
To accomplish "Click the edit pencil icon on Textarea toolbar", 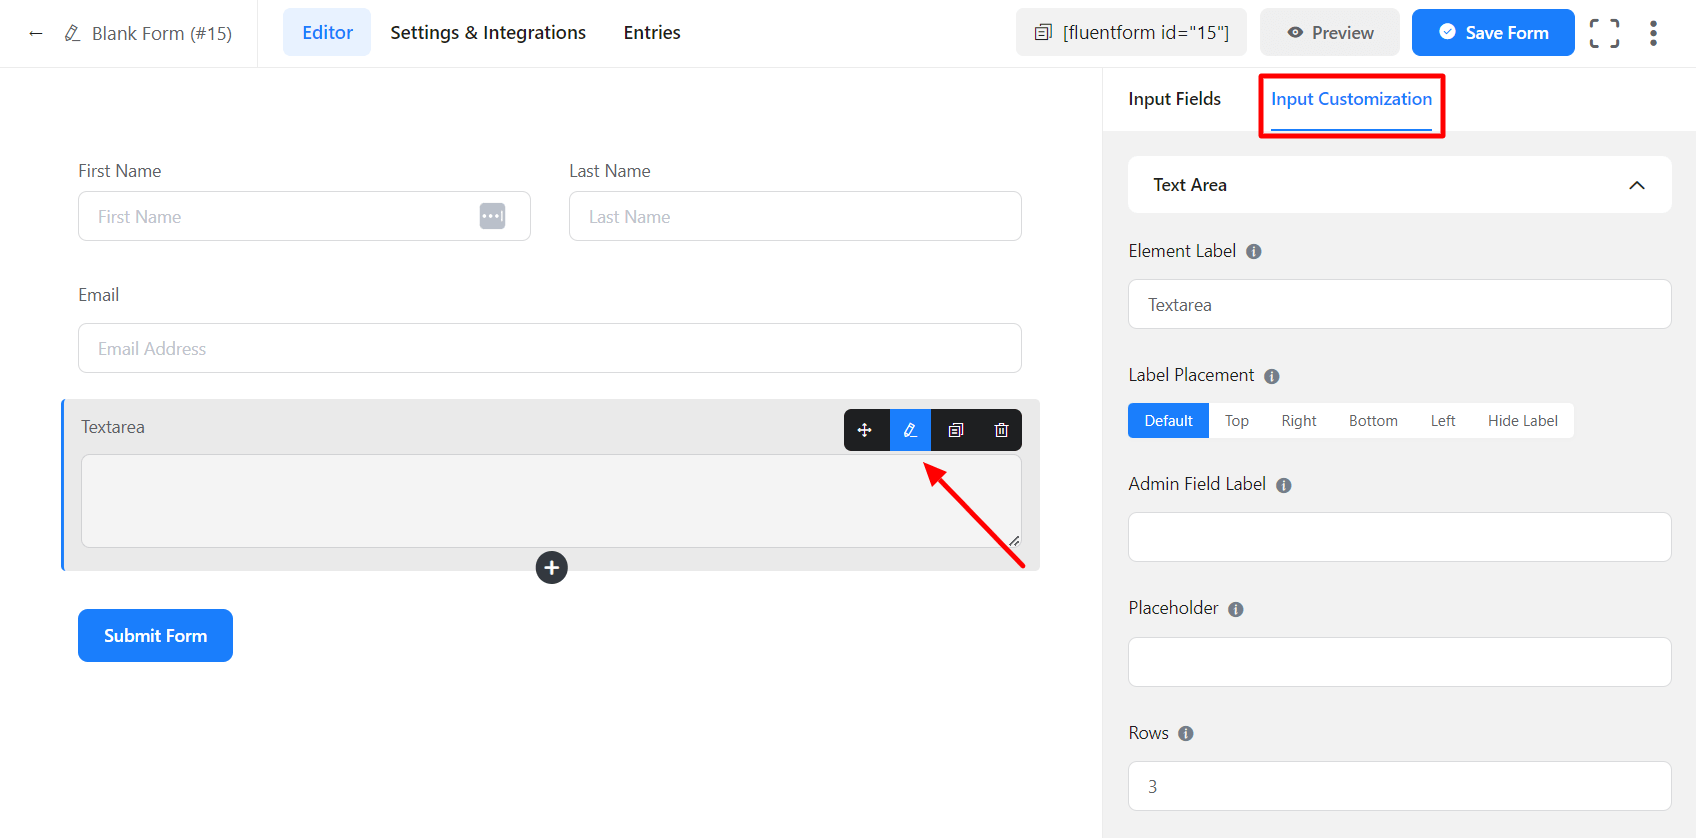I will click(910, 430).
